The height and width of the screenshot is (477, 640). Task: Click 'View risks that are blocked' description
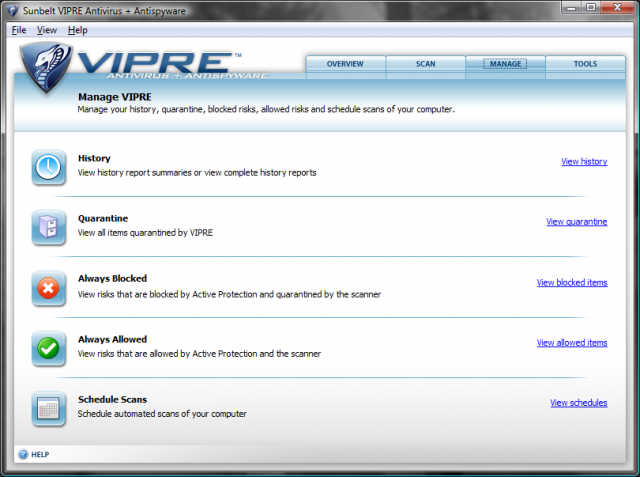click(229, 295)
